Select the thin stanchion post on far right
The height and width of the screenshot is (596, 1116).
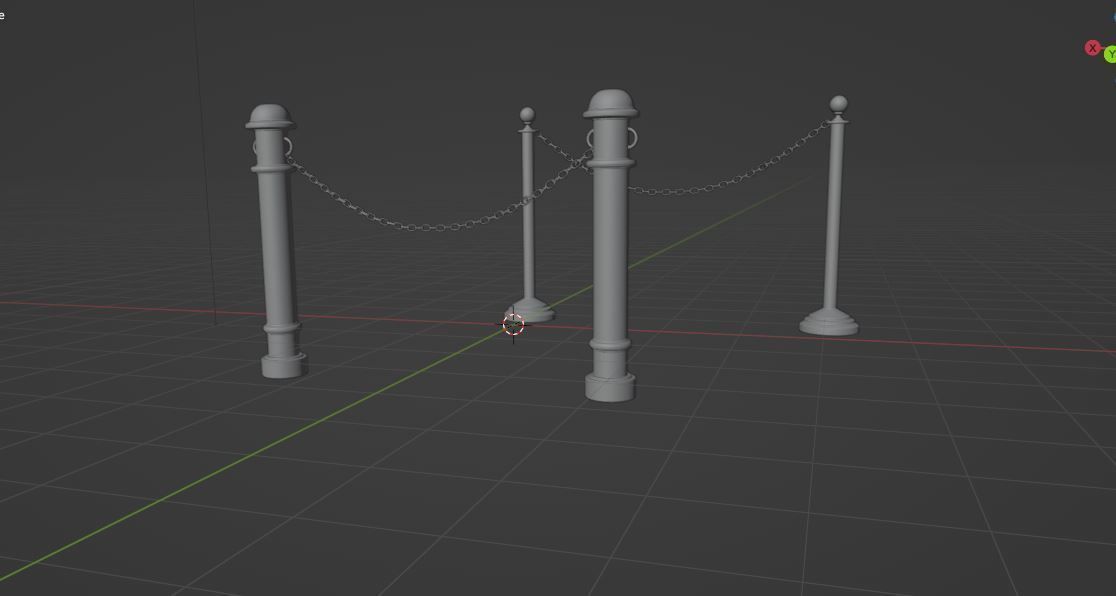click(833, 214)
